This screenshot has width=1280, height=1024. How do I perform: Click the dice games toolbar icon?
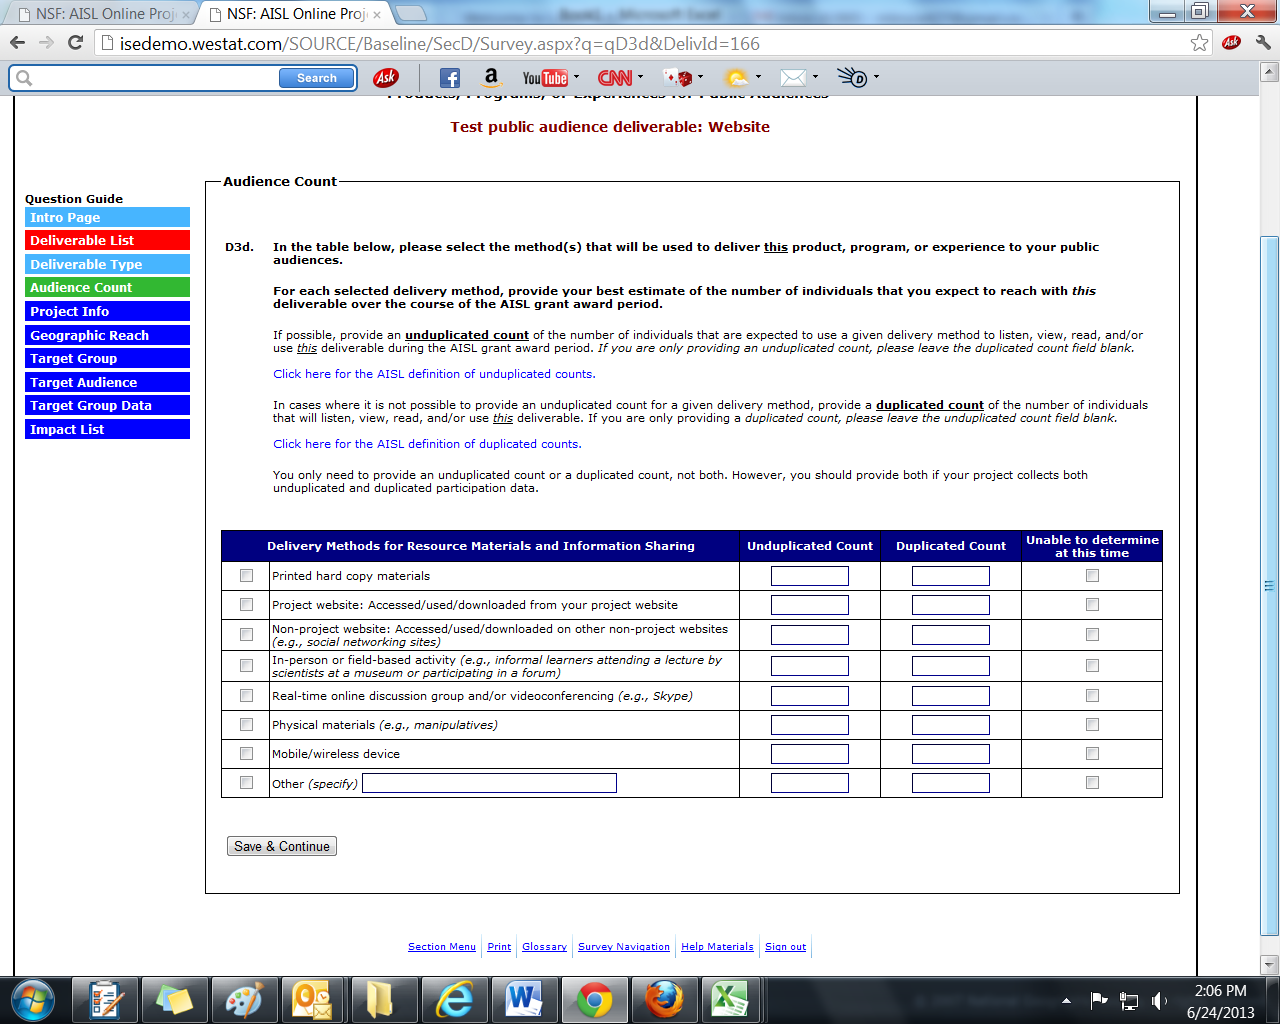pos(678,78)
